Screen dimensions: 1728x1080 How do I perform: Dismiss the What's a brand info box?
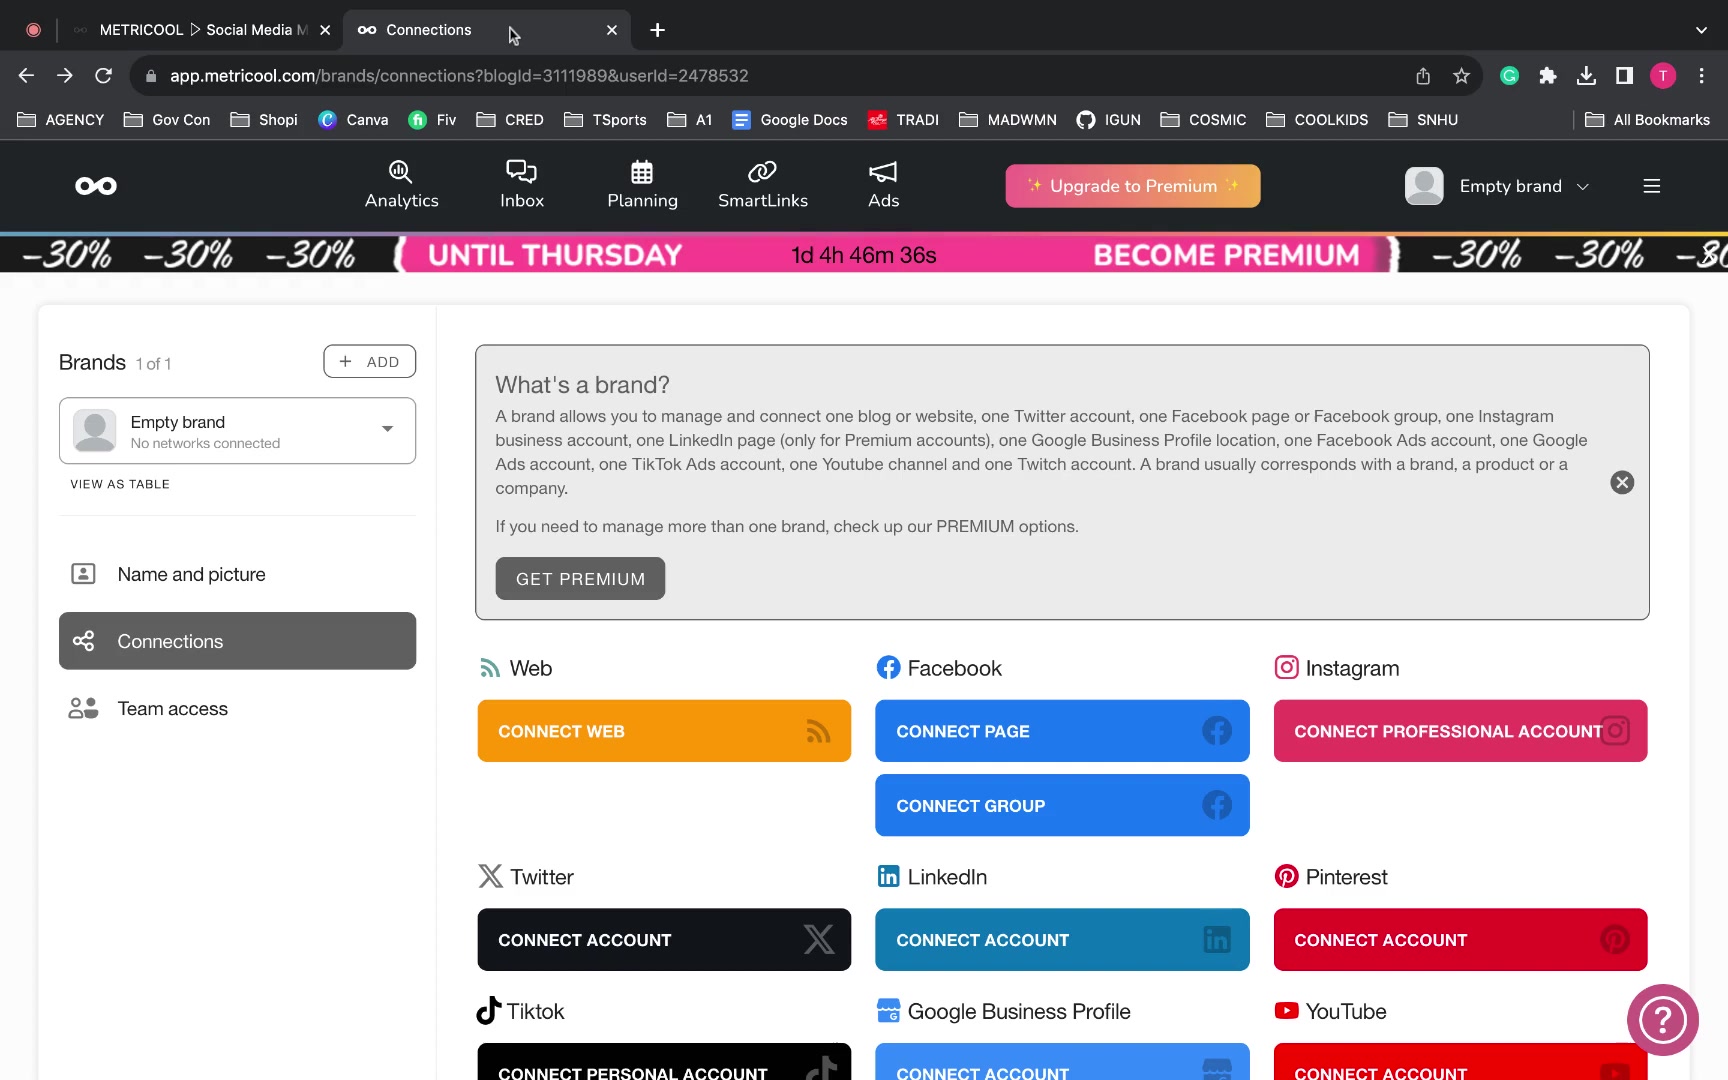(x=1622, y=483)
